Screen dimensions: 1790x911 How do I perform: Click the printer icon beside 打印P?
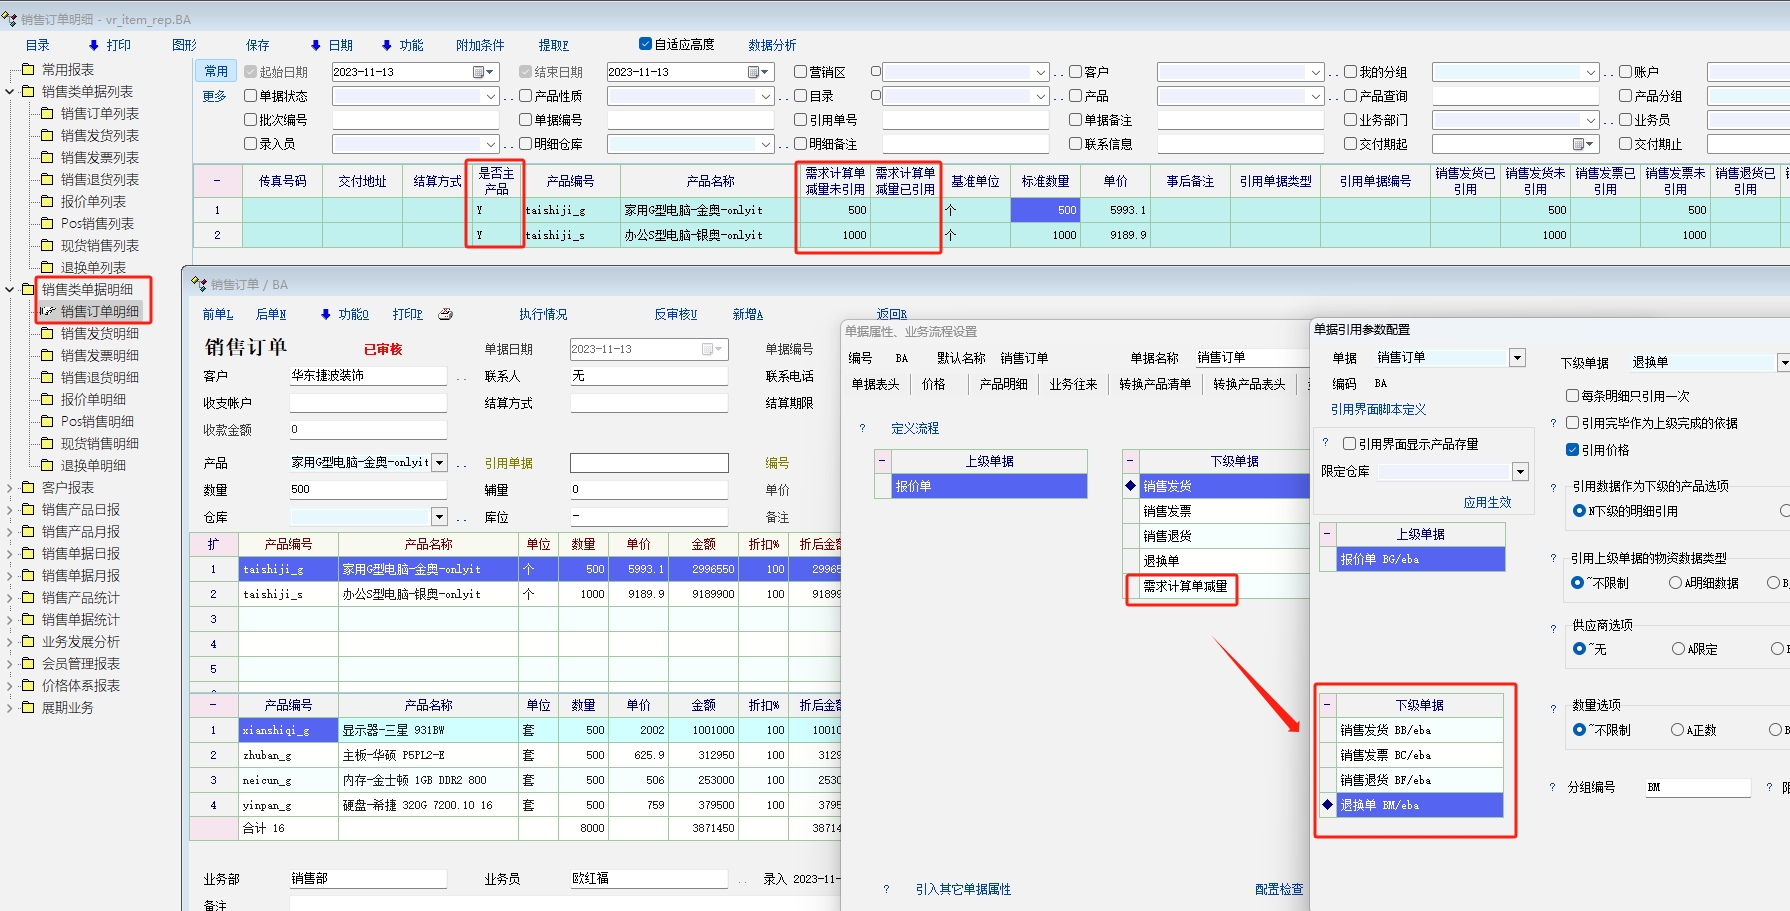[446, 314]
